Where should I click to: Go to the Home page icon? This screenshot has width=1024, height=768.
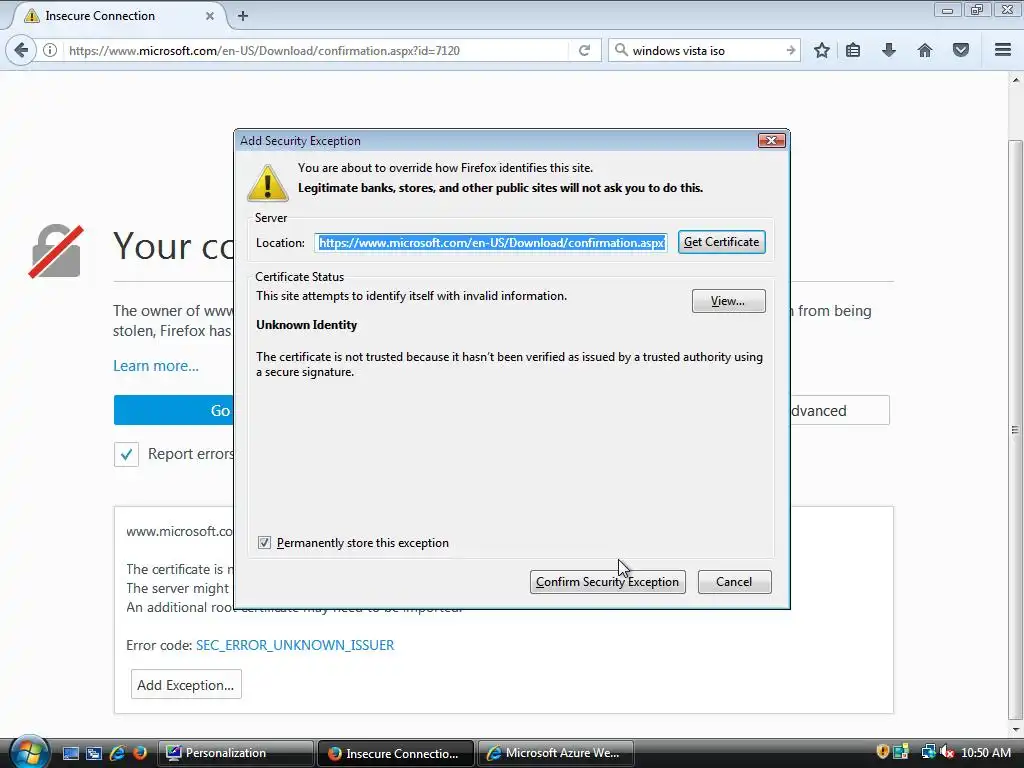coord(925,50)
